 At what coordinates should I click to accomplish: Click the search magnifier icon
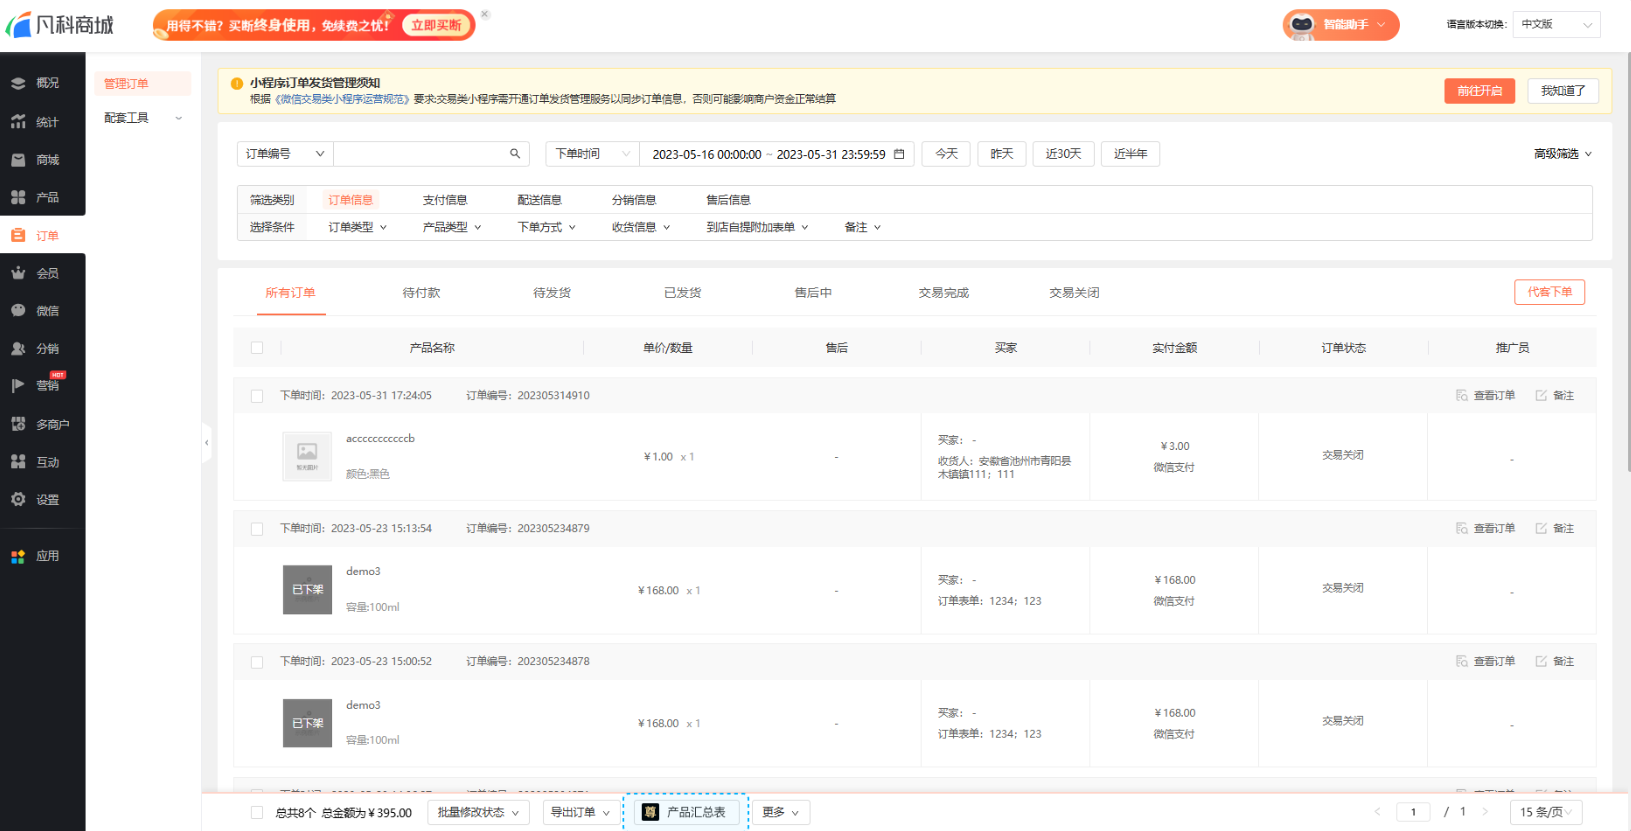(x=515, y=154)
